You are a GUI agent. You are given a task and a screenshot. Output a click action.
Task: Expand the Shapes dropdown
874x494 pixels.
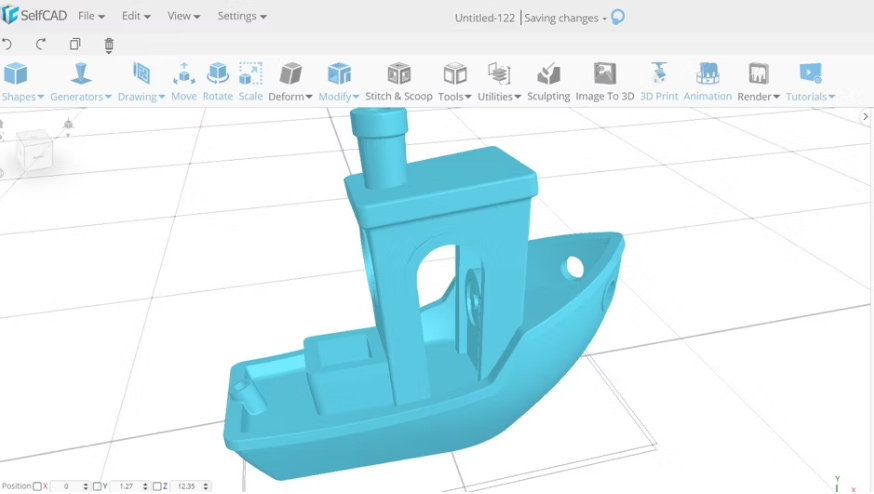pyautogui.click(x=22, y=82)
